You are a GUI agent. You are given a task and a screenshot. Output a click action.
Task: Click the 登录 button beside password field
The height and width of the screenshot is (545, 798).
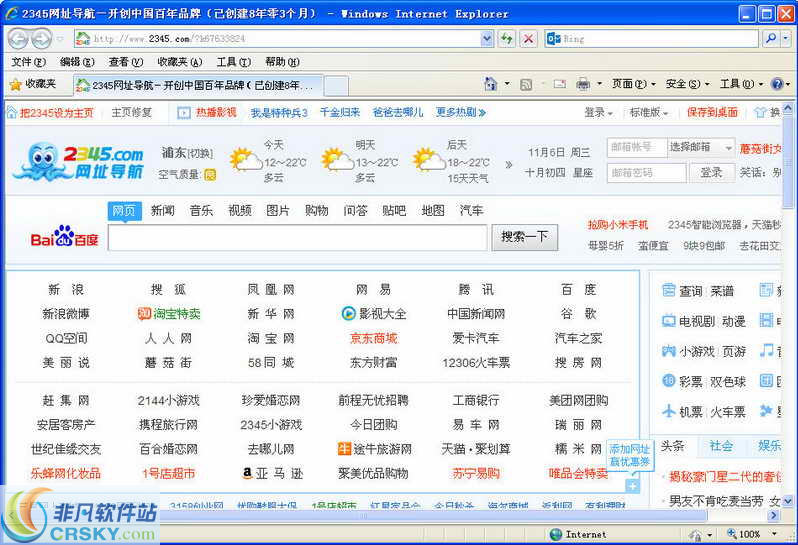tap(711, 173)
